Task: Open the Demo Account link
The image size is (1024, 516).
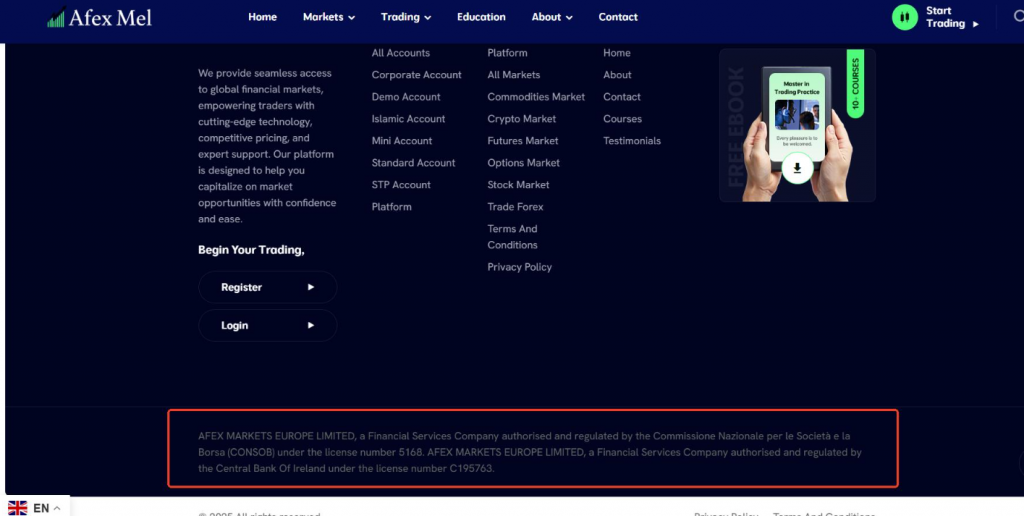Action: tap(406, 97)
